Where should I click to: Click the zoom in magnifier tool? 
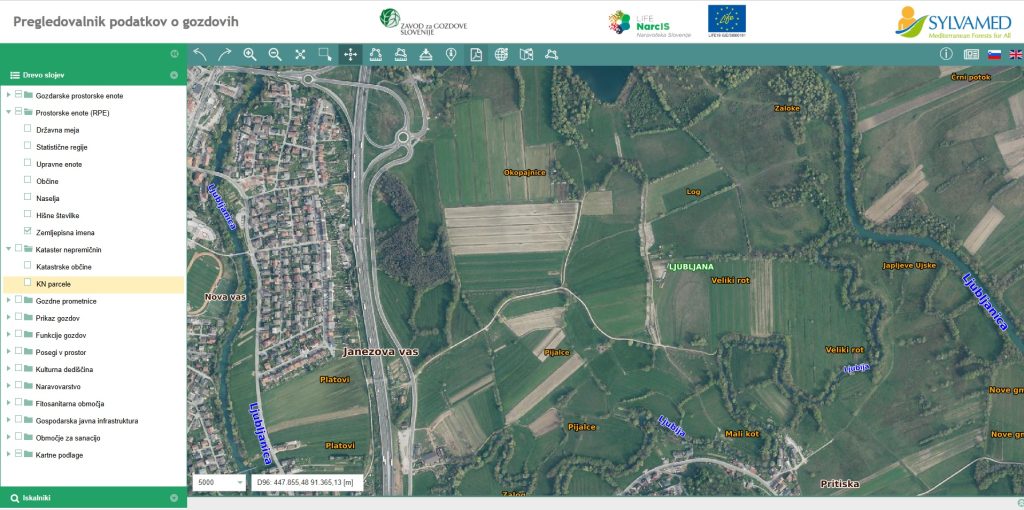pyautogui.click(x=250, y=54)
